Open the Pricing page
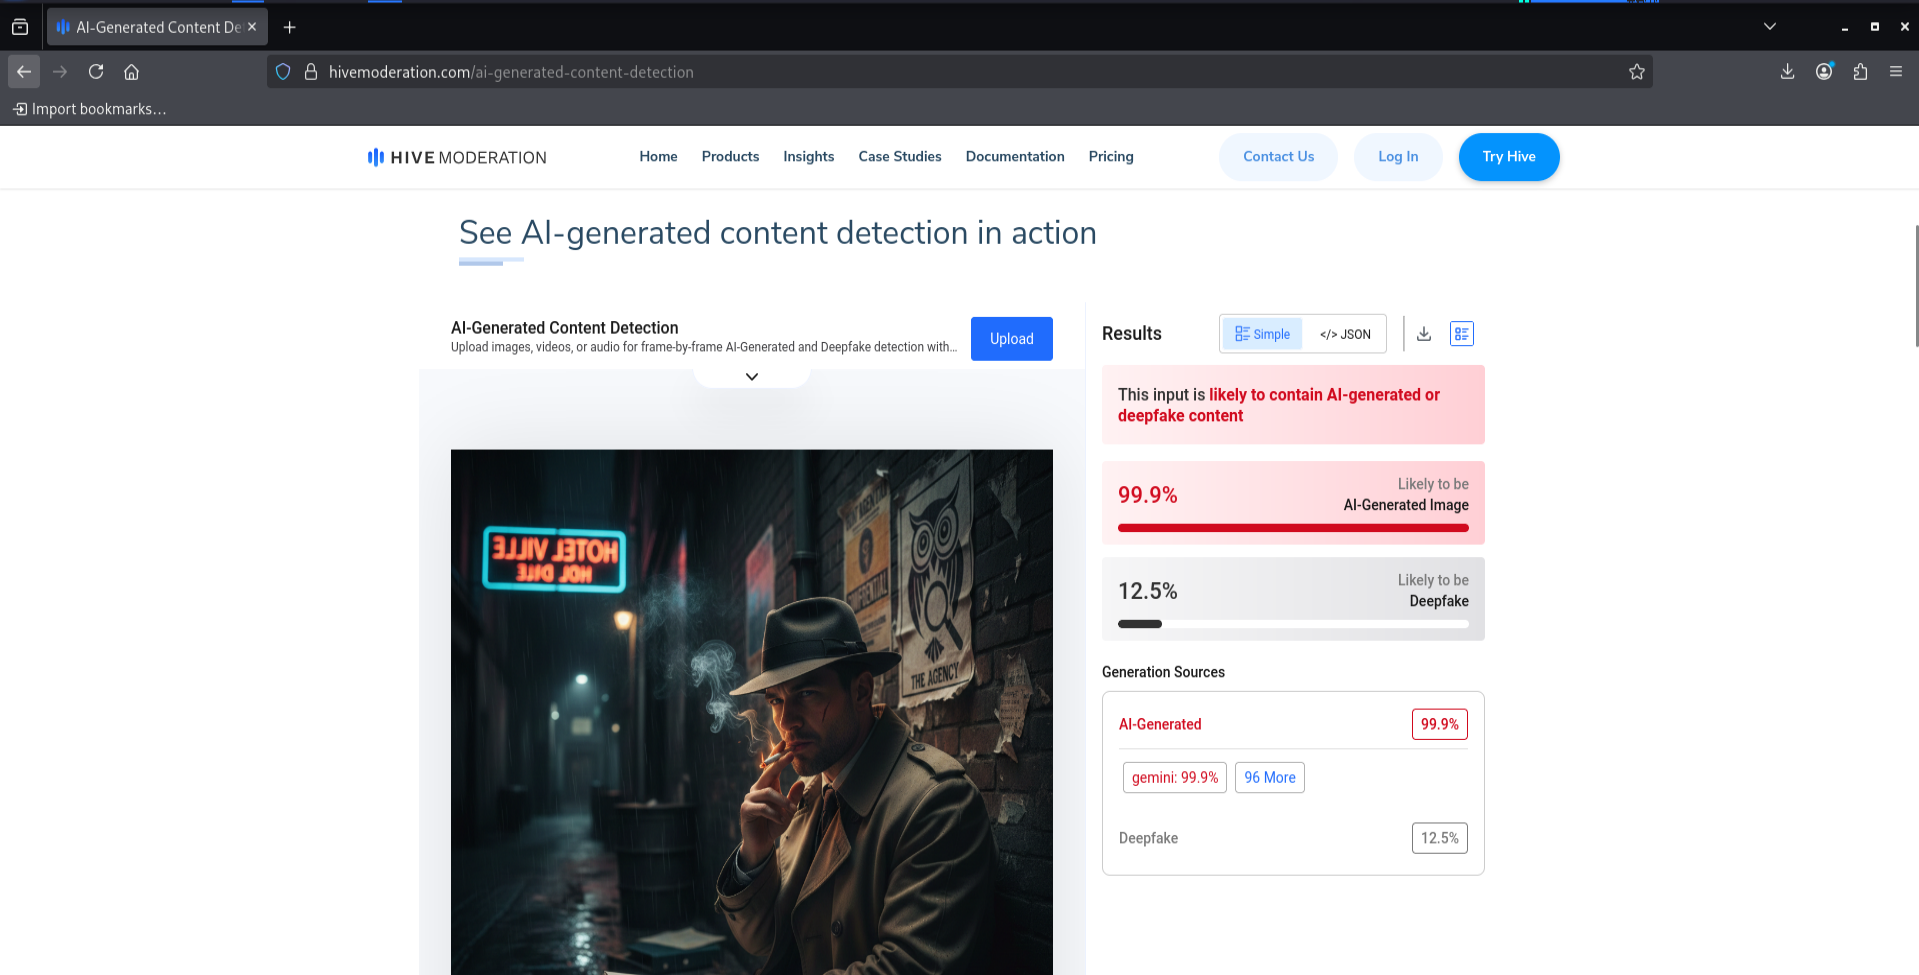This screenshot has width=1919, height=975. [1111, 157]
